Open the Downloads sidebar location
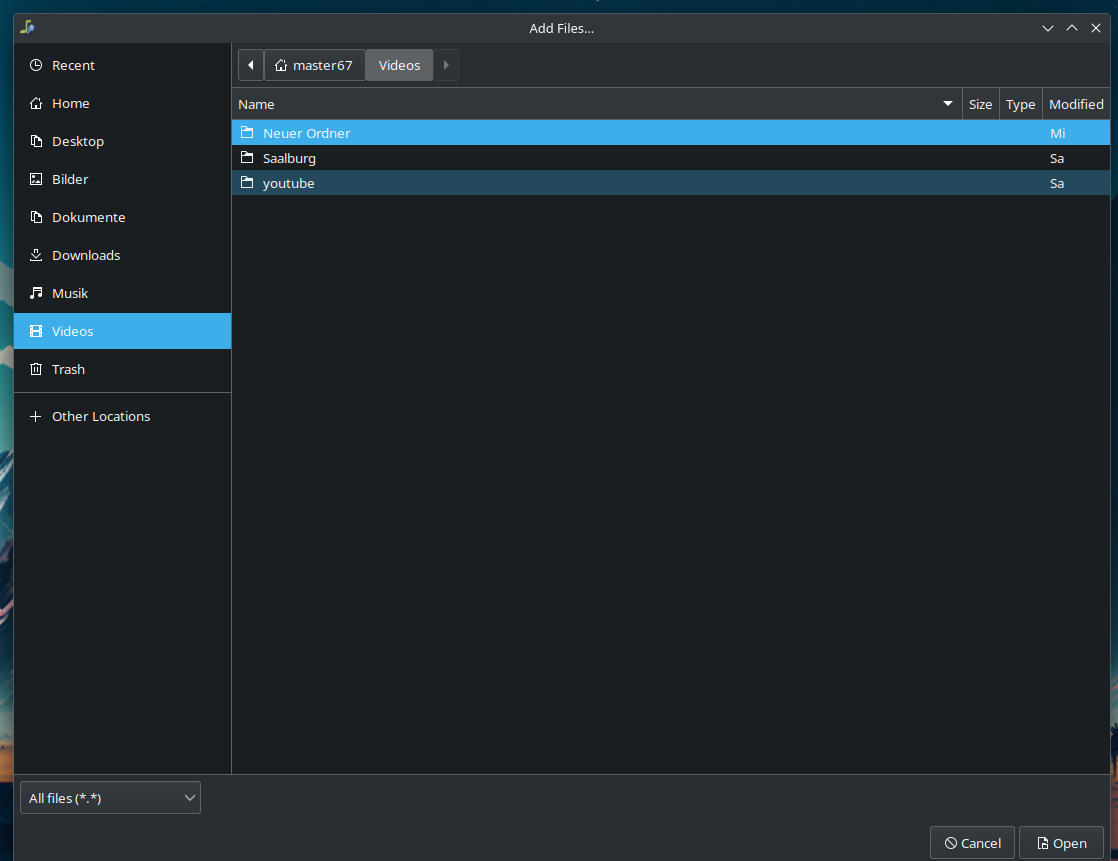Viewport: 1118px width, 861px height. pos(122,255)
